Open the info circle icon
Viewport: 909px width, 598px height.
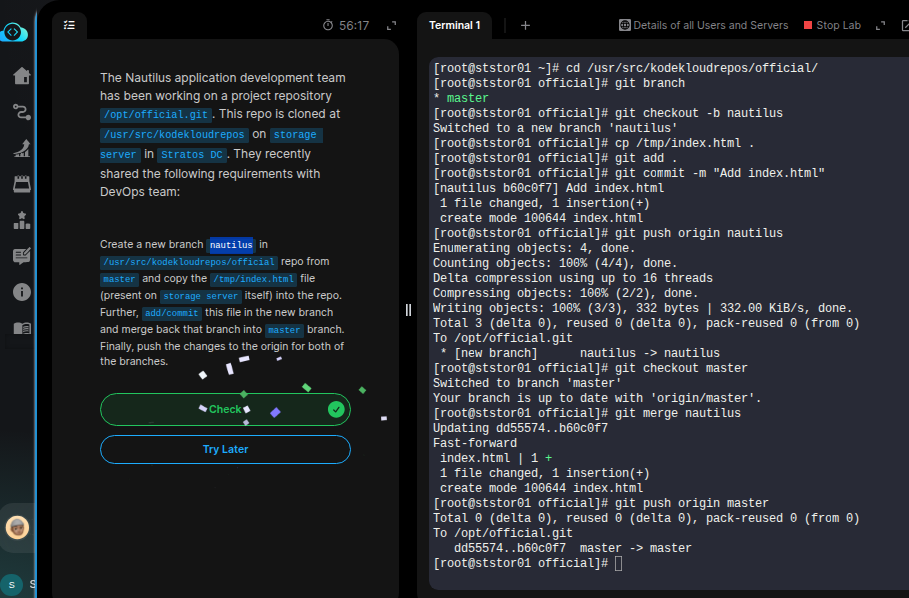(21, 292)
